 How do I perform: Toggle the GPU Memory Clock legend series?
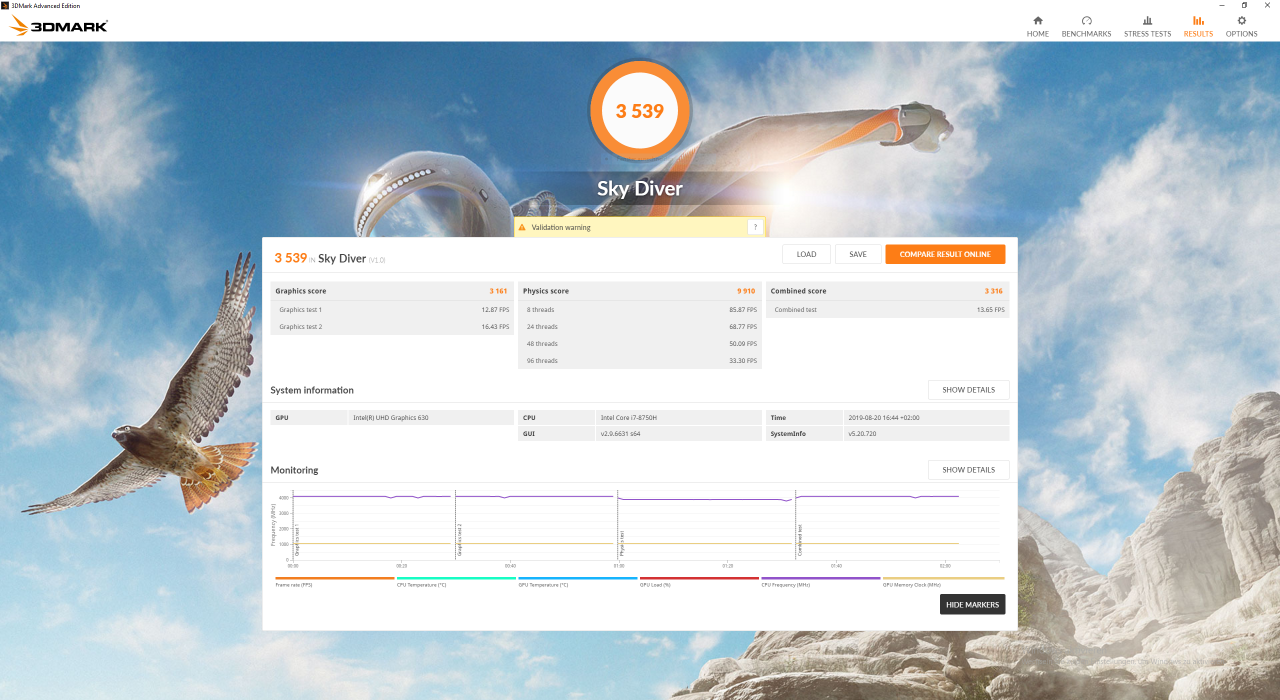click(943, 582)
